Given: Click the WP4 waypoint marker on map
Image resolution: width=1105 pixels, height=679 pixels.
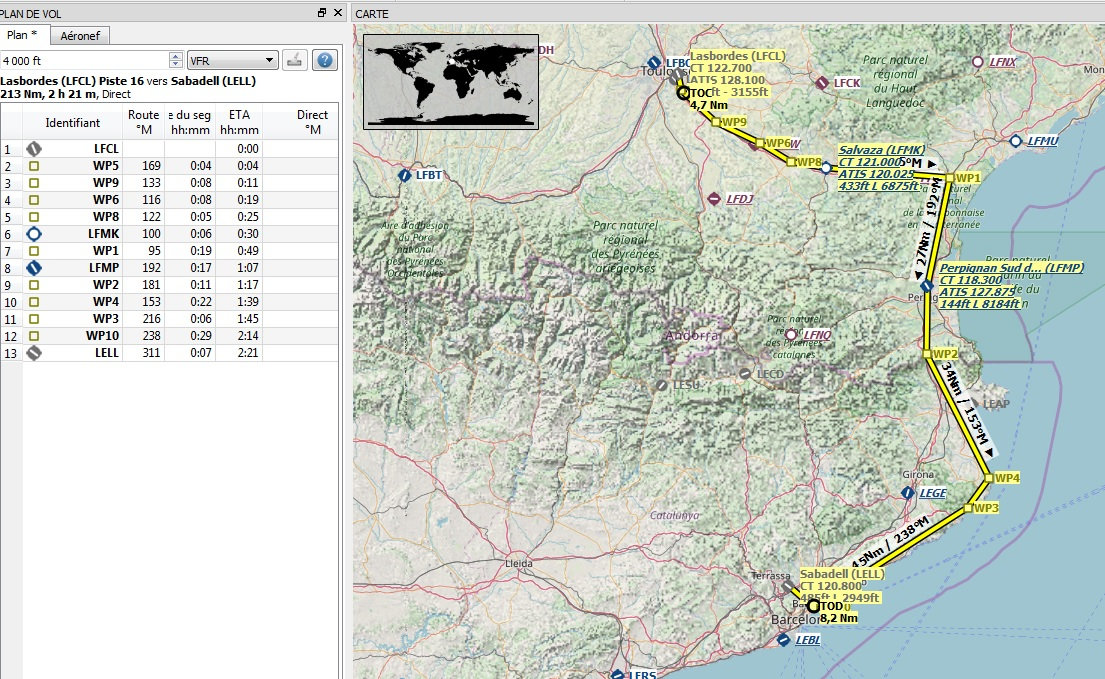Looking at the screenshot, I should 988,478.
